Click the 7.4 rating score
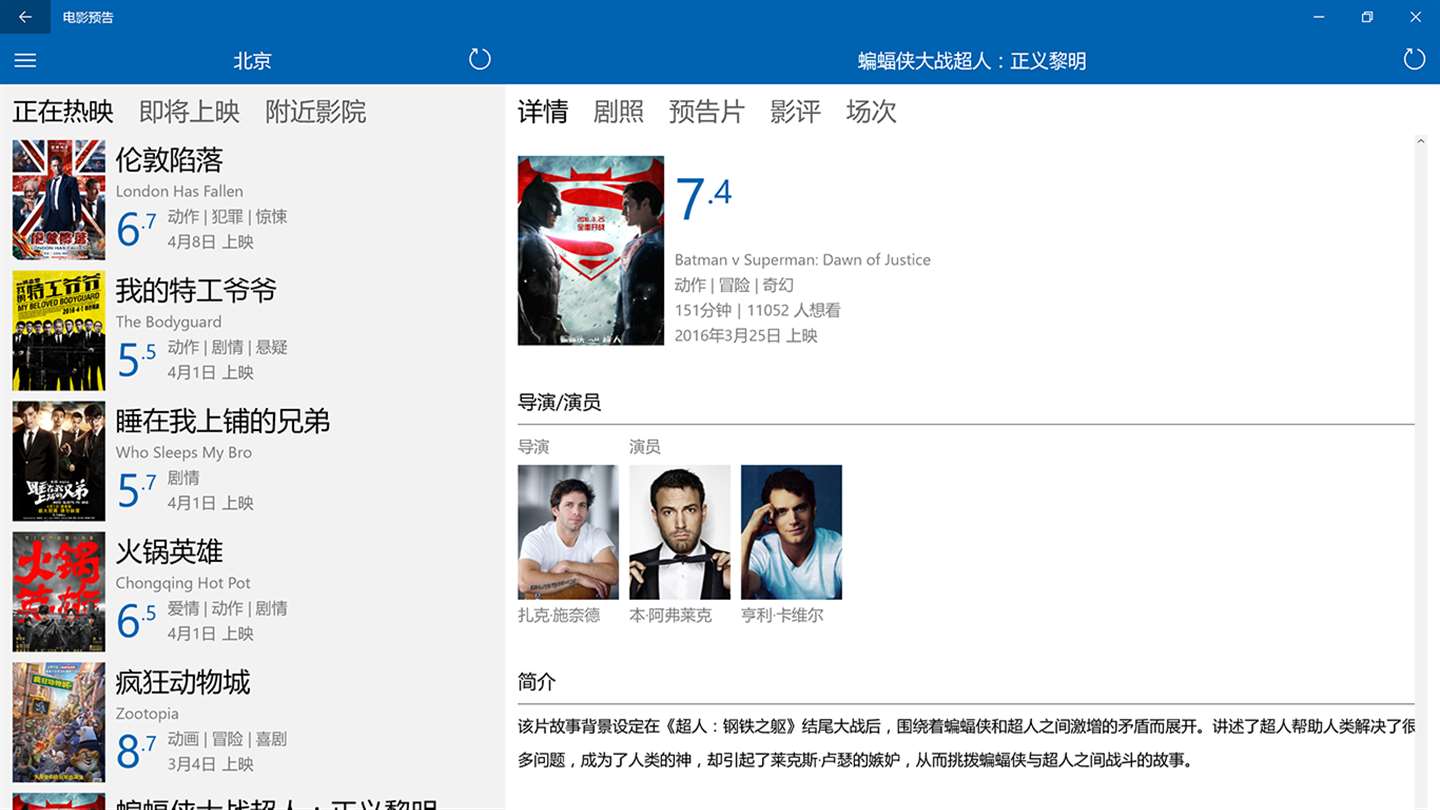The height and width of the screenshot is (810, 1440). click(x=704, y=198)
